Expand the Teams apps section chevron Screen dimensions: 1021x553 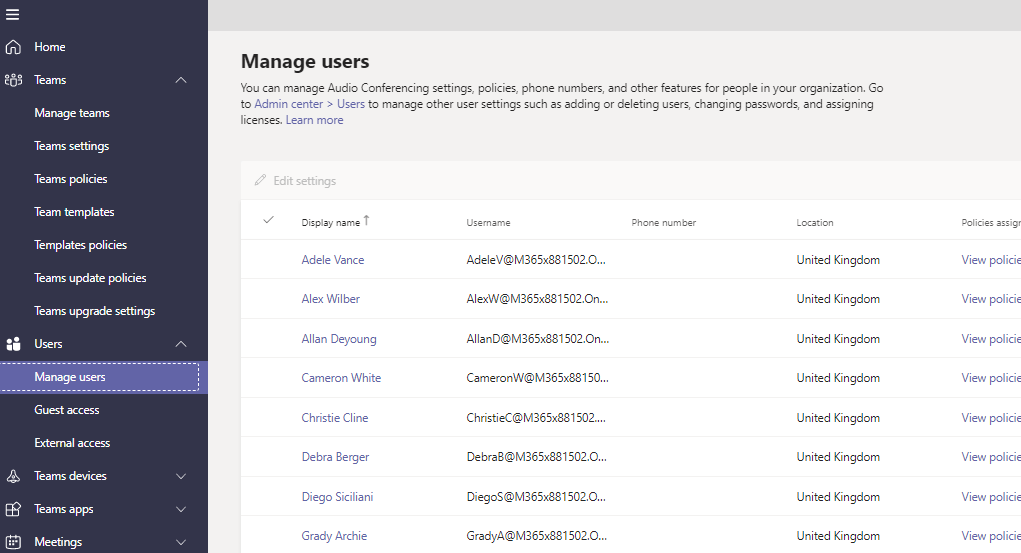click(181, 509)
